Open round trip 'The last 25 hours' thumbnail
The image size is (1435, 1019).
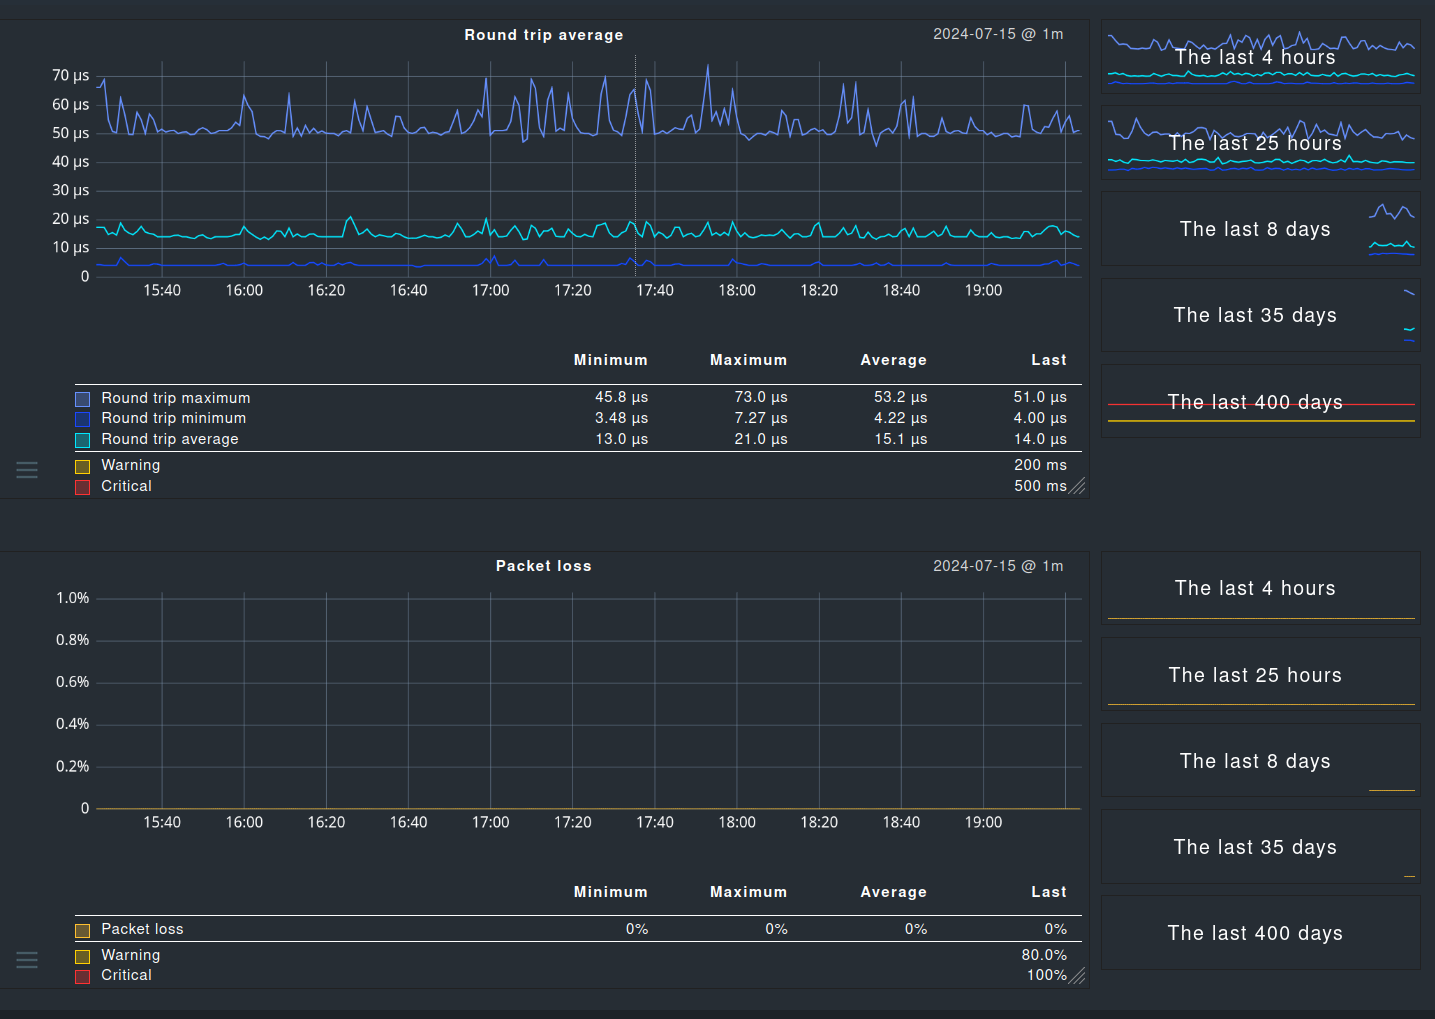pos(1260,143)
